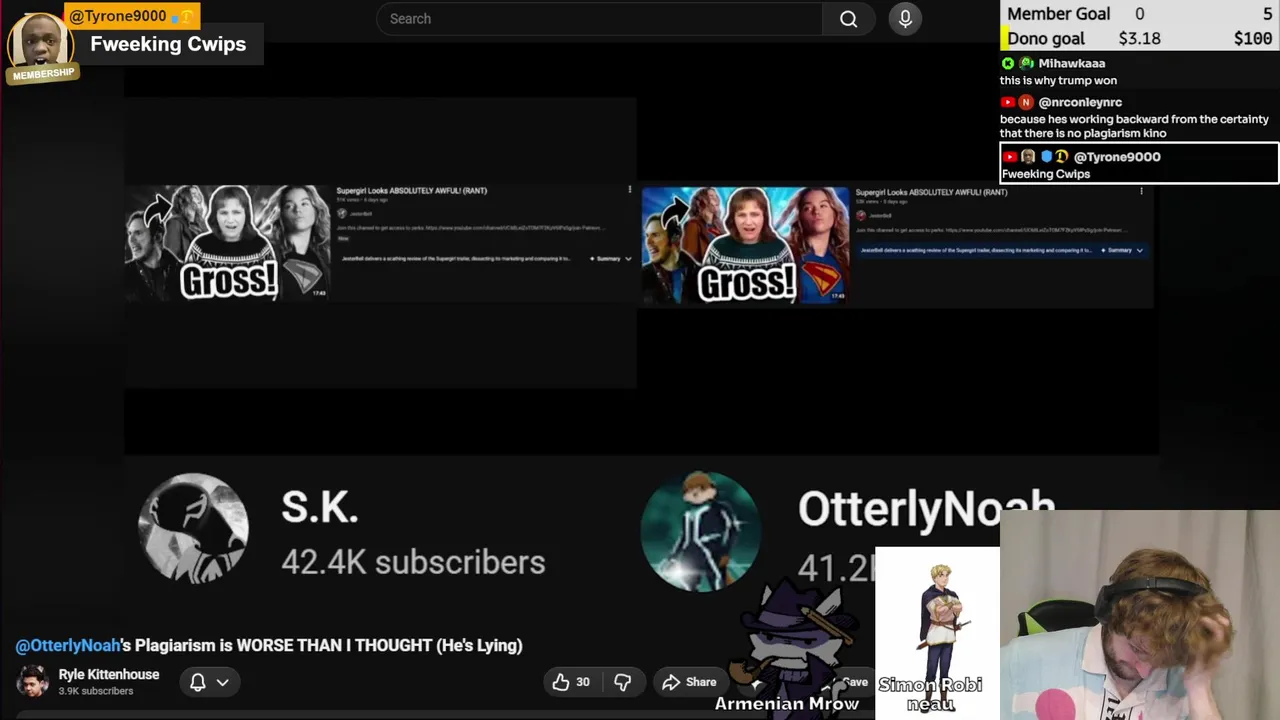Screen dimensions: 1280x720
Task: Click the Dono goal $3.18 row
Action: [x=1139, y=38]
